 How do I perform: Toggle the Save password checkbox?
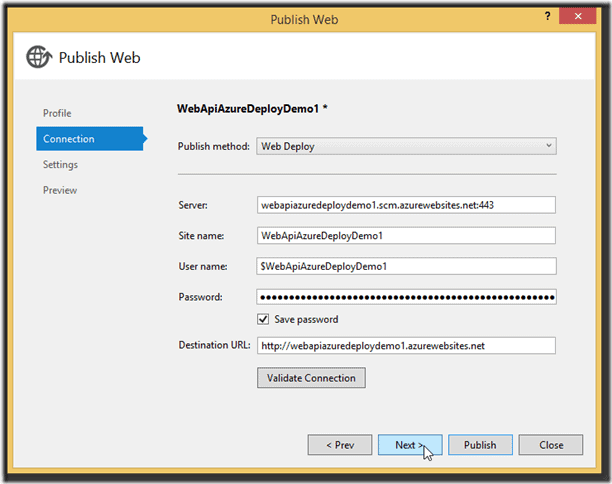pyautogui.click(x=263, y=319)
